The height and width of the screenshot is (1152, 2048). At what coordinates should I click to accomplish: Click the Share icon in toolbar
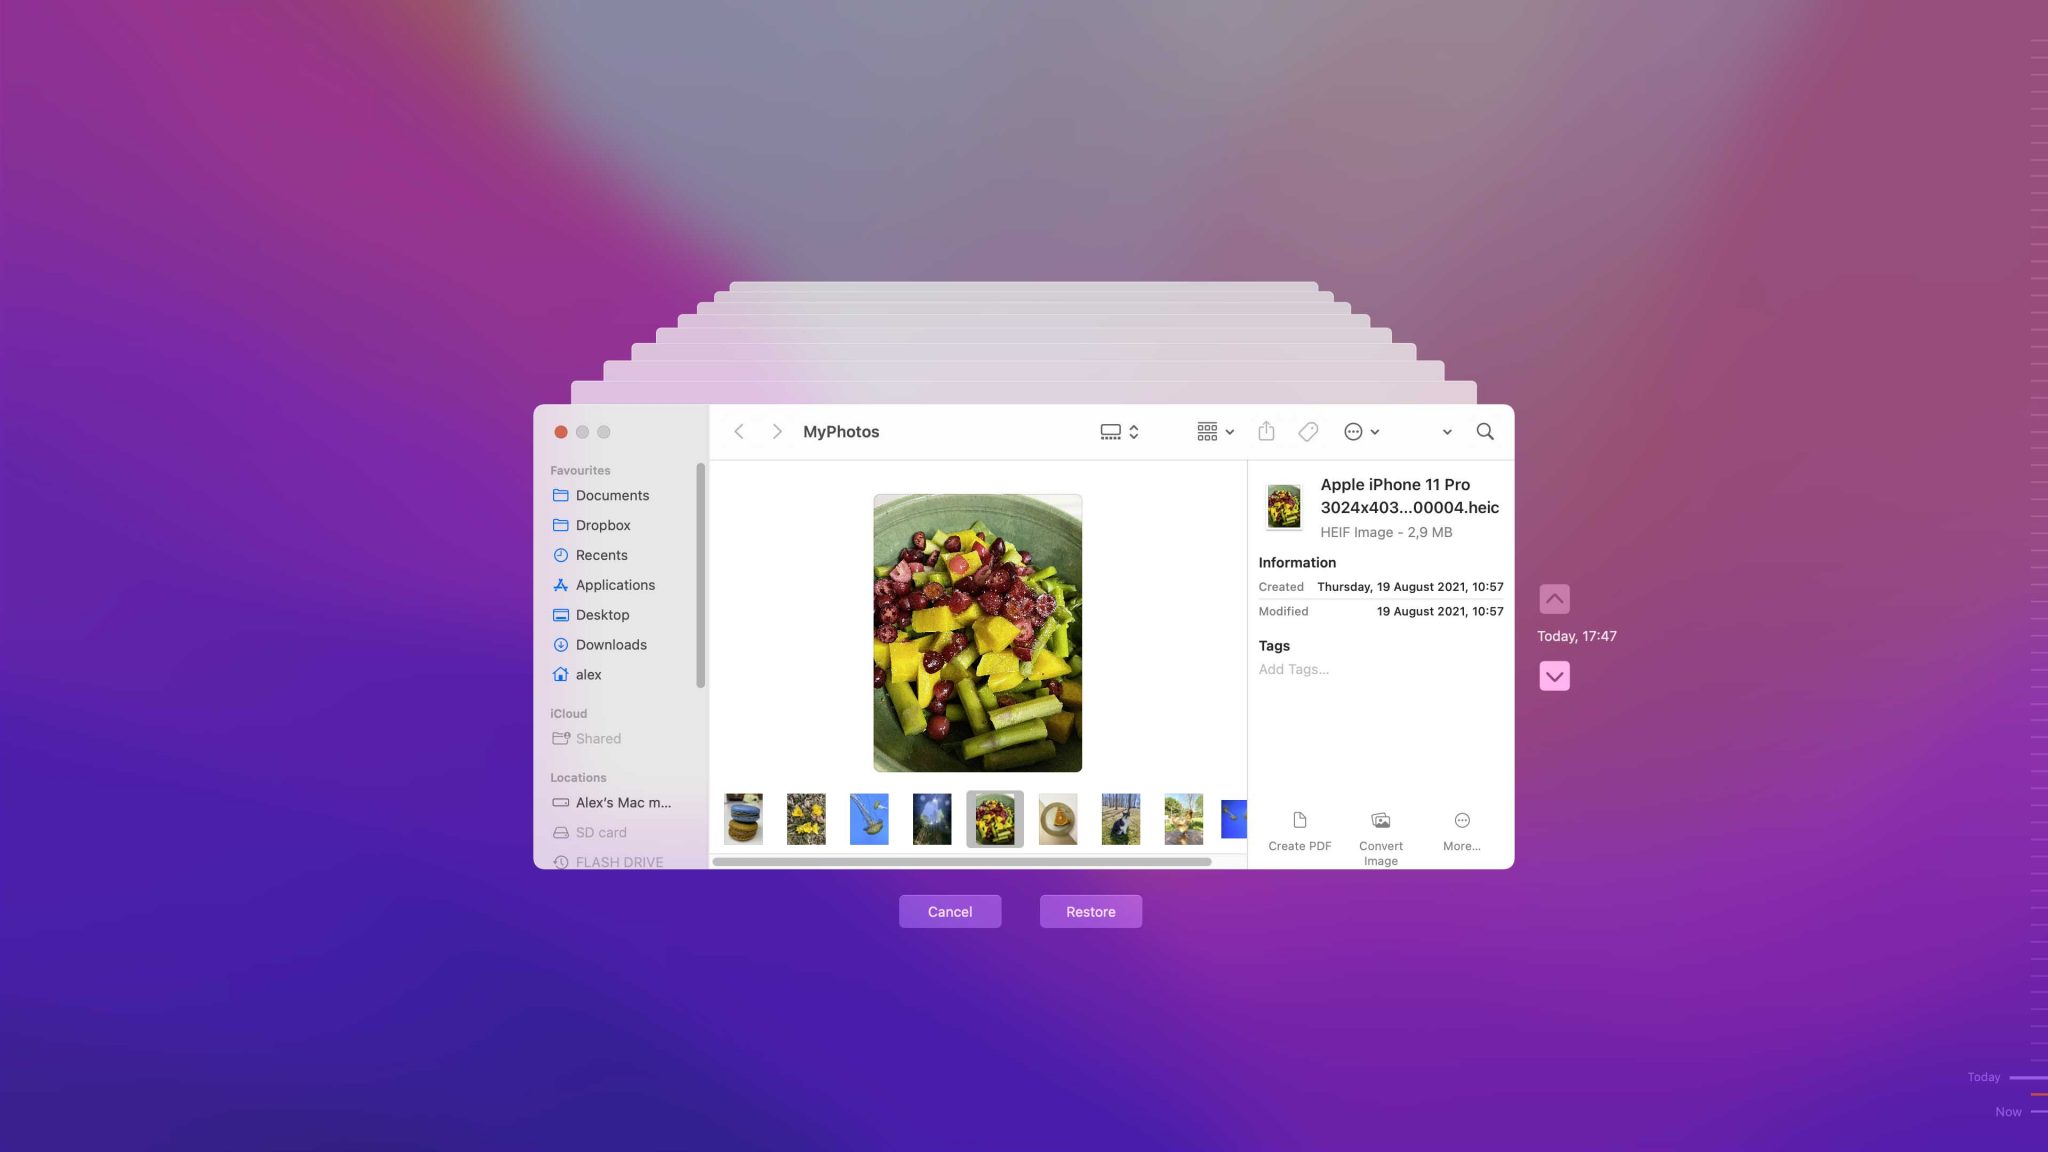click(x=1265, y=432)
